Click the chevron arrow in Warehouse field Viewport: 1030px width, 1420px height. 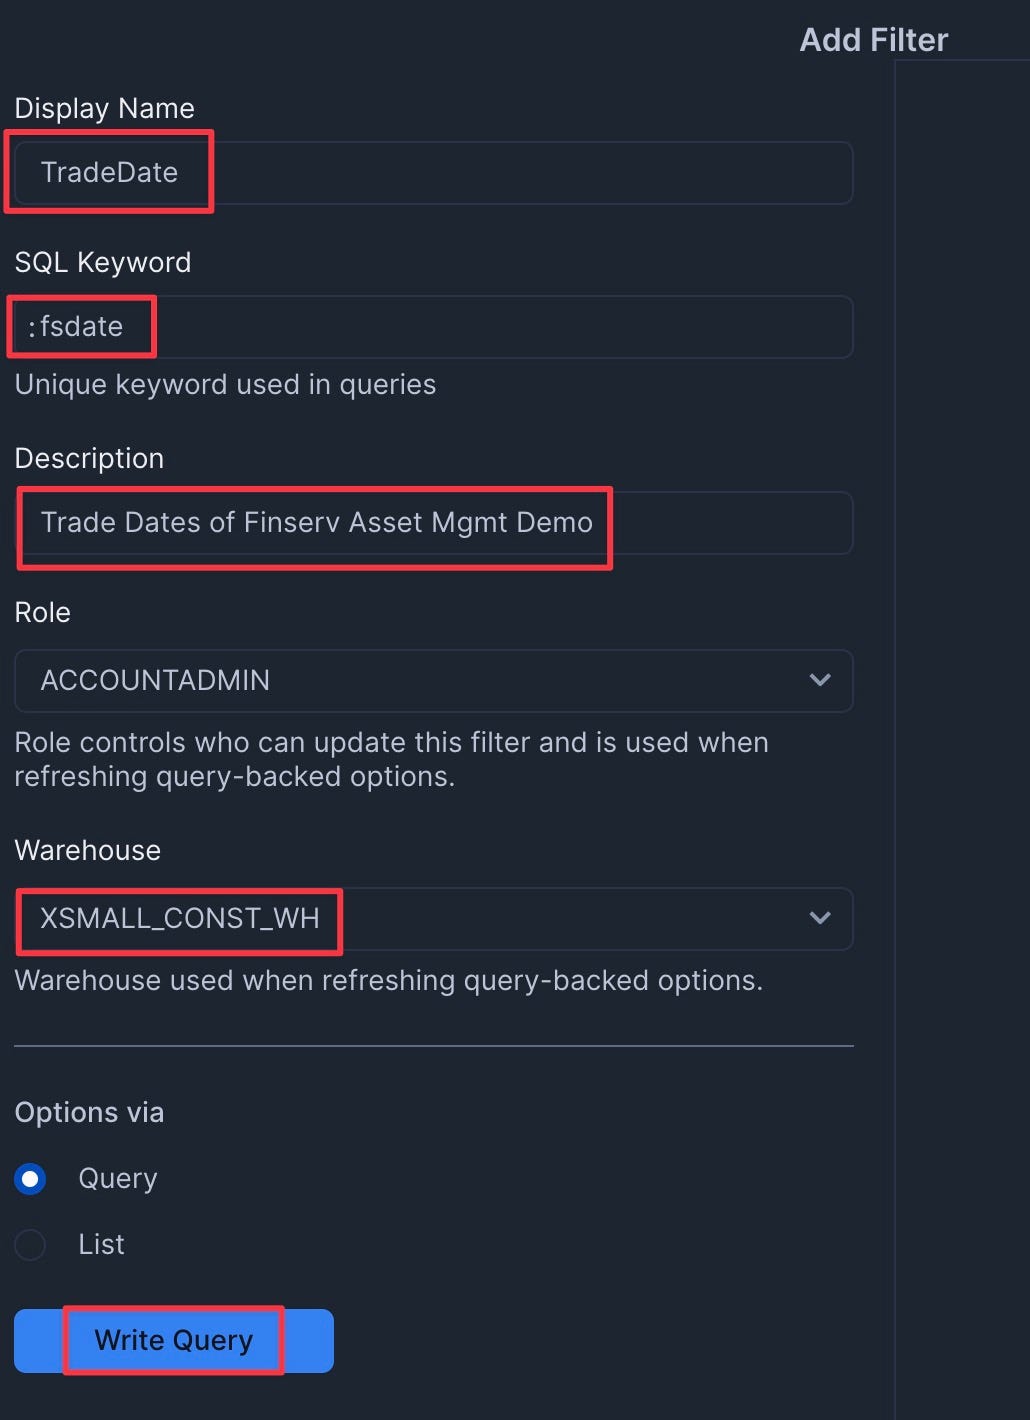tap(820, 919)
